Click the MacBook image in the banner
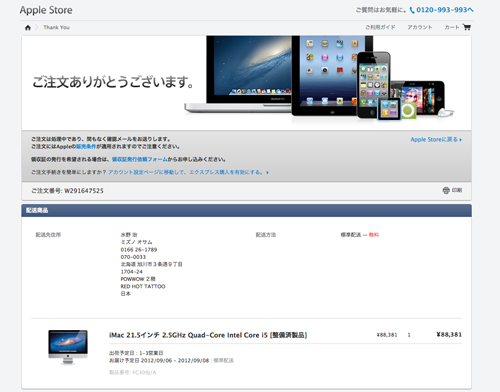 (238, 75)
